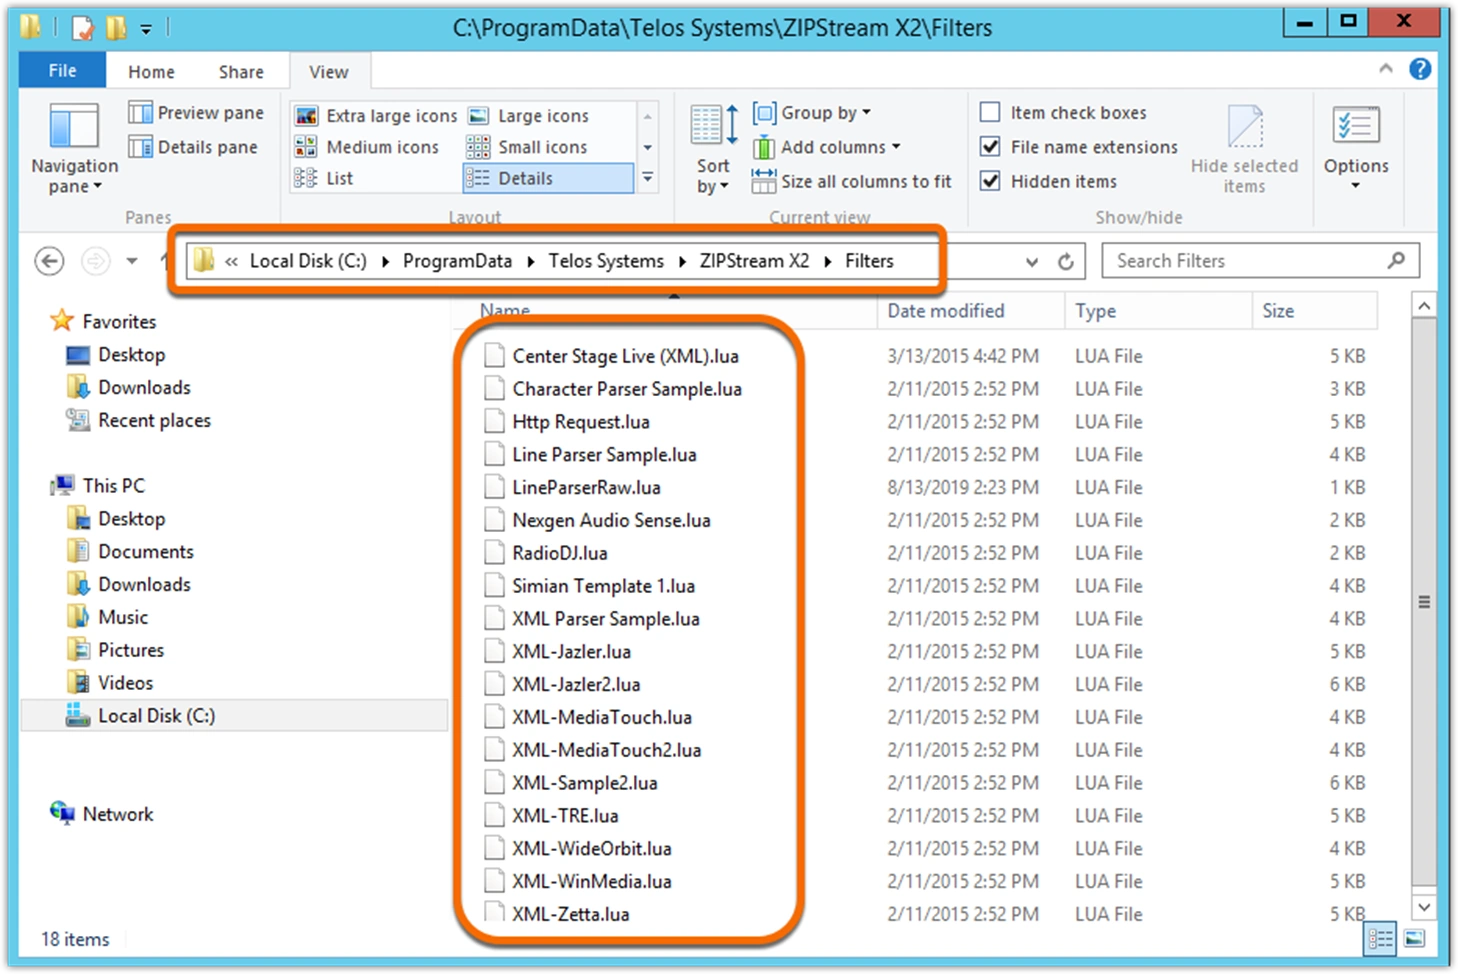1458x974 pixels.
Task: Click Size all columns to fit
Action: [852, 181]
